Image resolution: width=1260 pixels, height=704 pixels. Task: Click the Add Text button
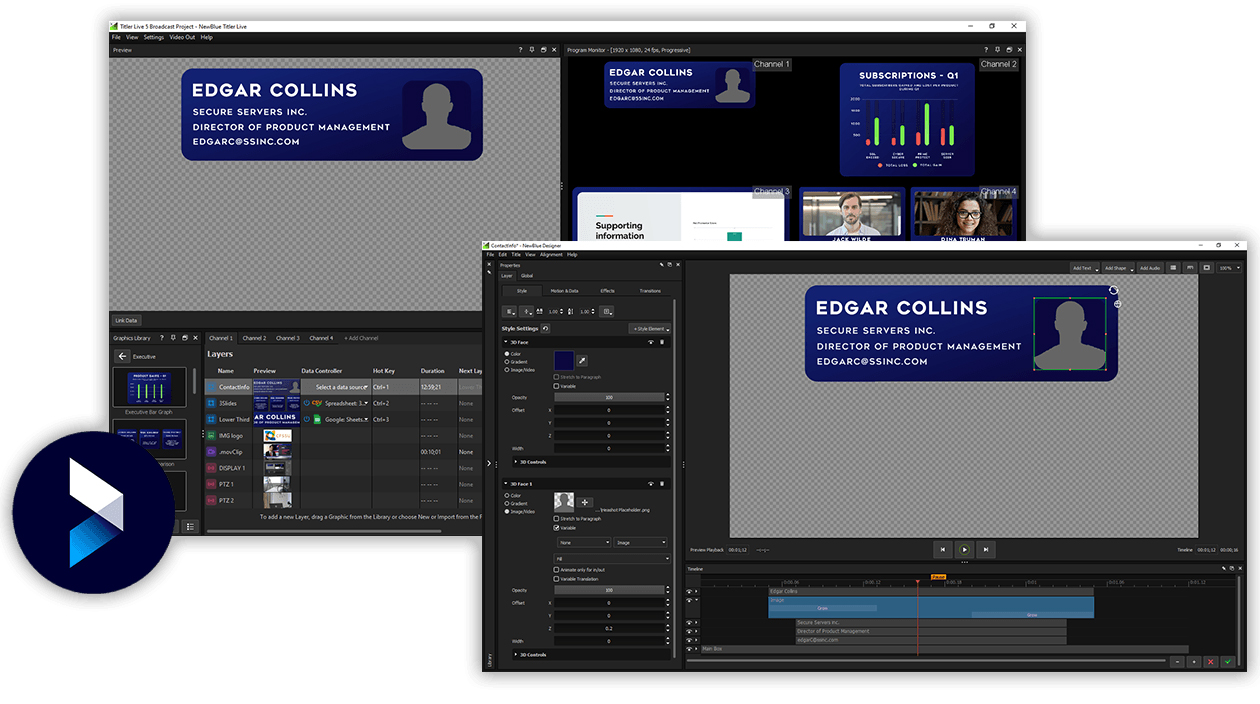[x=1083, y=268]
